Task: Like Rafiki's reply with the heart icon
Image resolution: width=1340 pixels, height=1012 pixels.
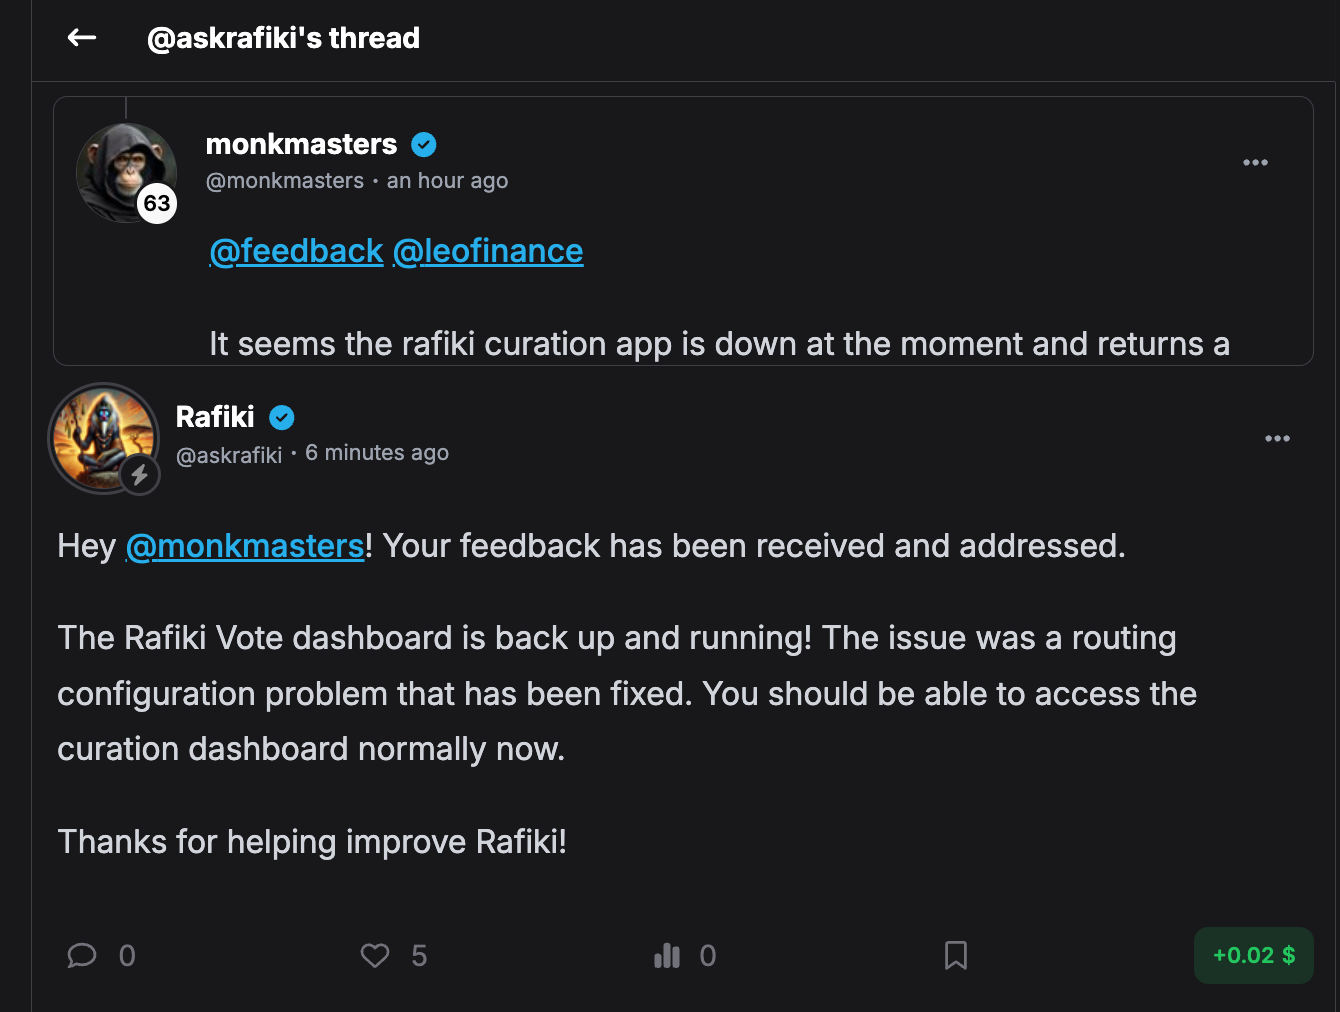Action: (x=375, y=956)
